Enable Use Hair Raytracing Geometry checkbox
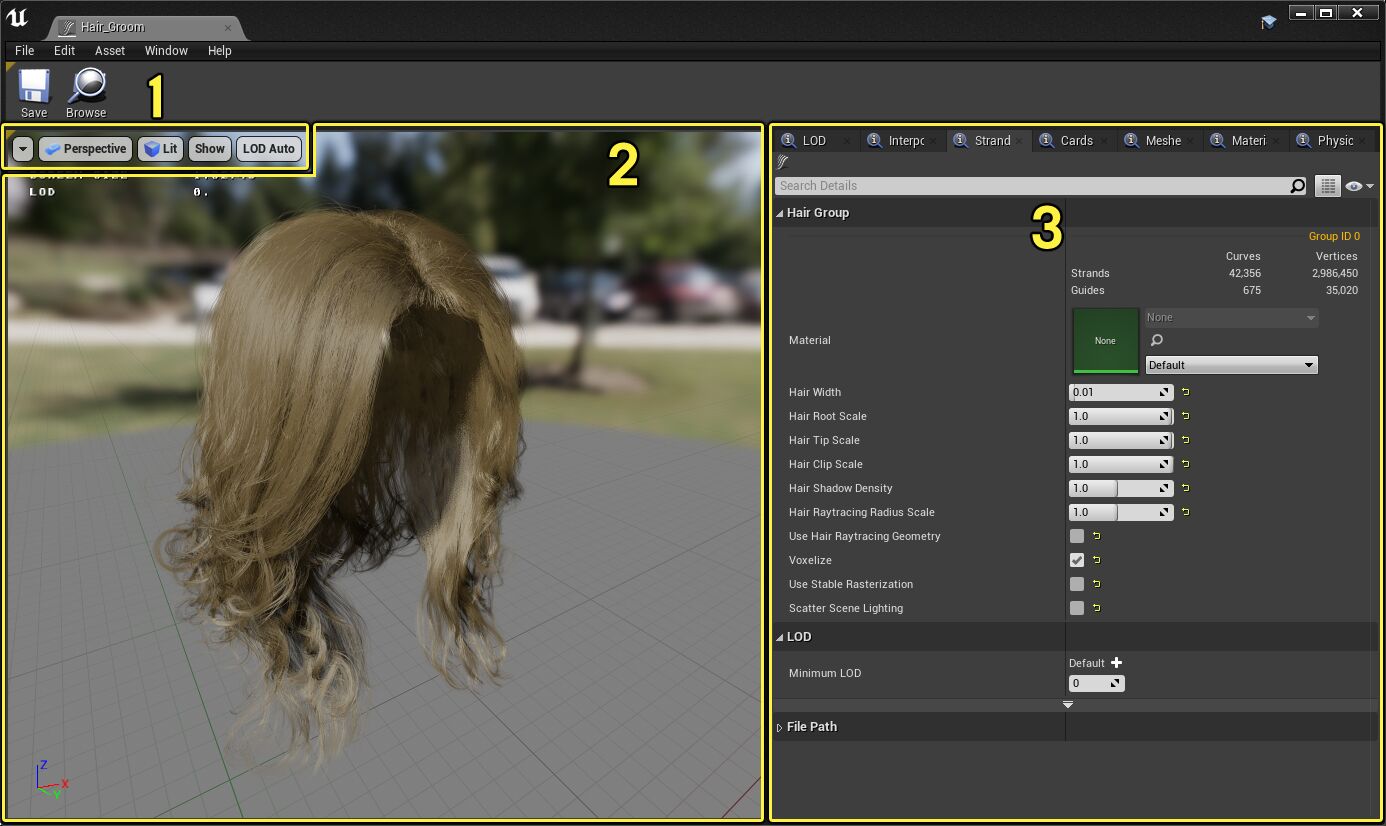The height and width of the screenshot is (826, 1386). click(1077, 536)
